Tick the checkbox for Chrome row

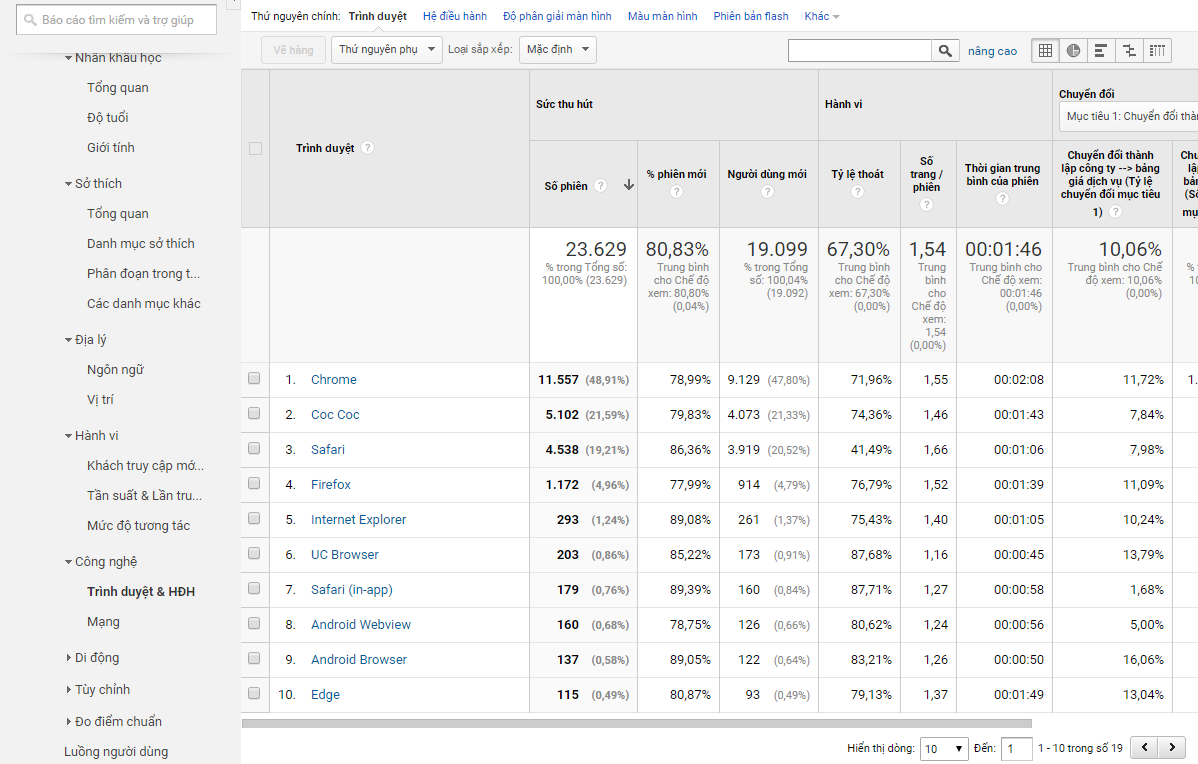click(x=254, y=379)
